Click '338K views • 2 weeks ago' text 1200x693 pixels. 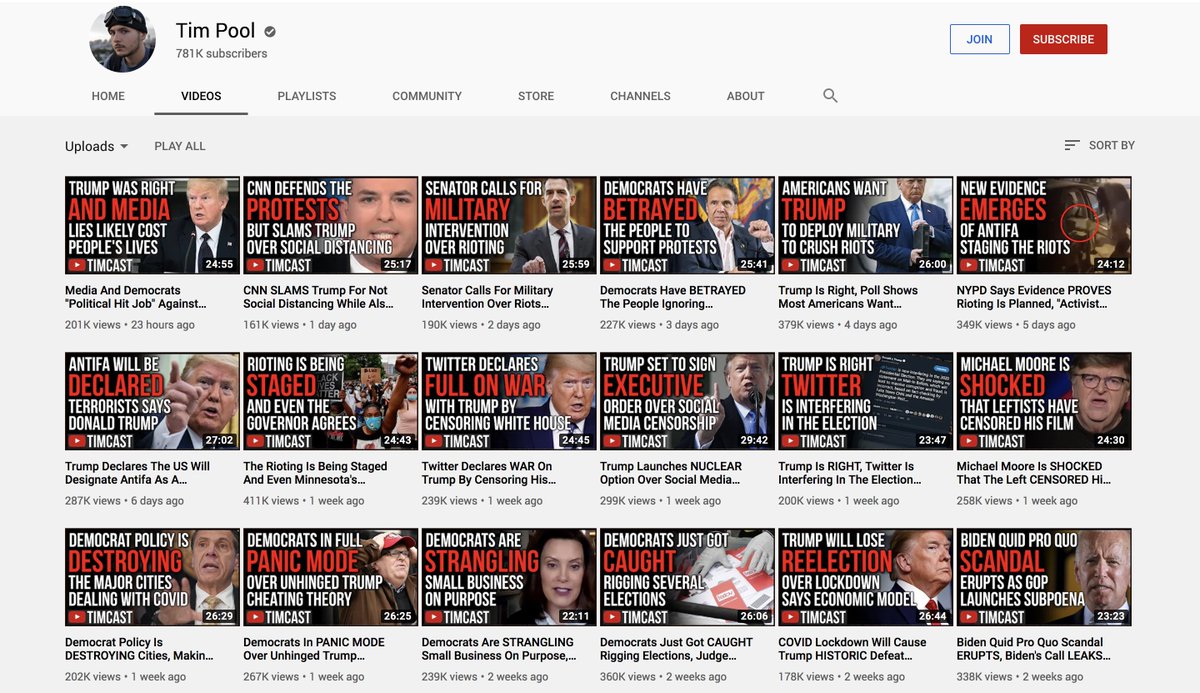pos(1020,677)
